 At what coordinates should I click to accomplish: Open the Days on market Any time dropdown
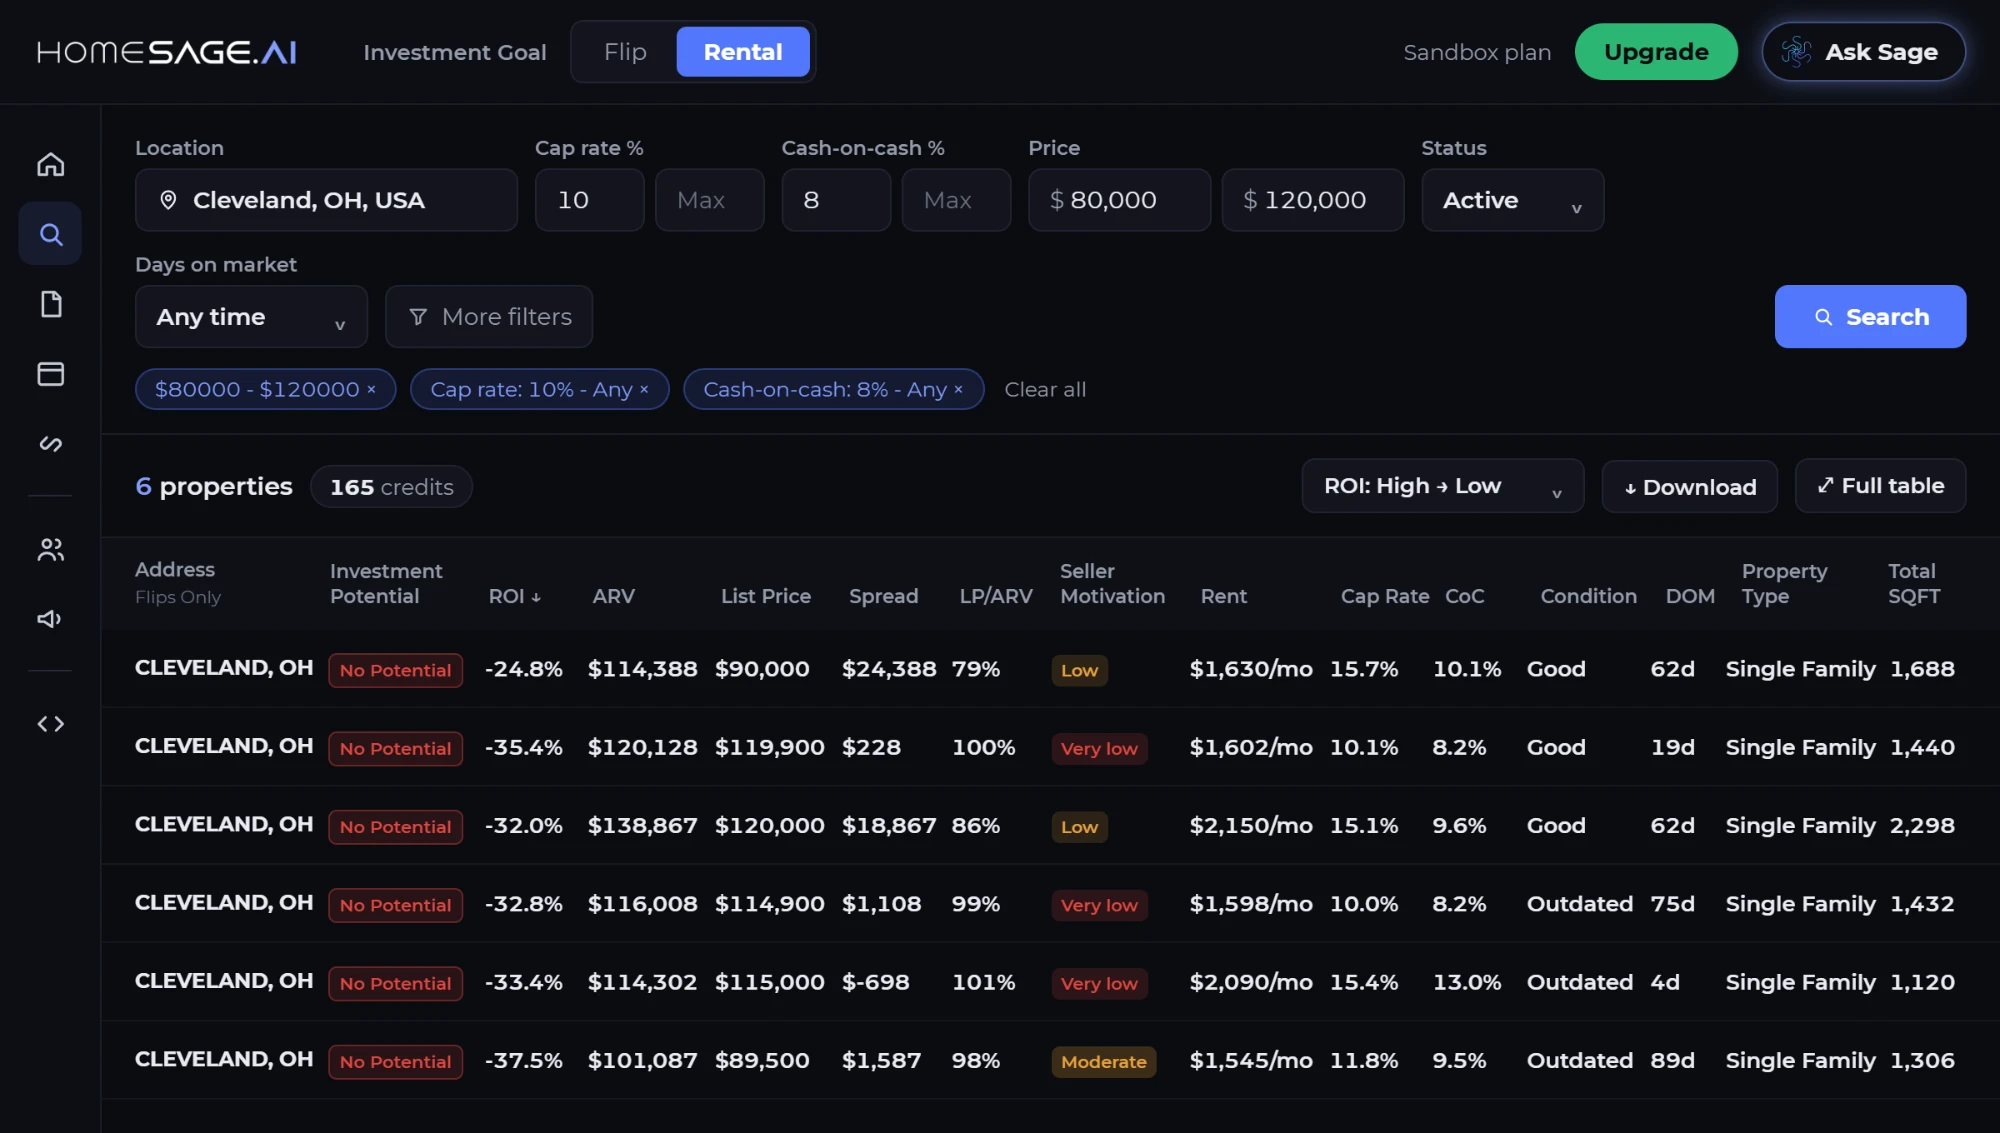point(251,317)
